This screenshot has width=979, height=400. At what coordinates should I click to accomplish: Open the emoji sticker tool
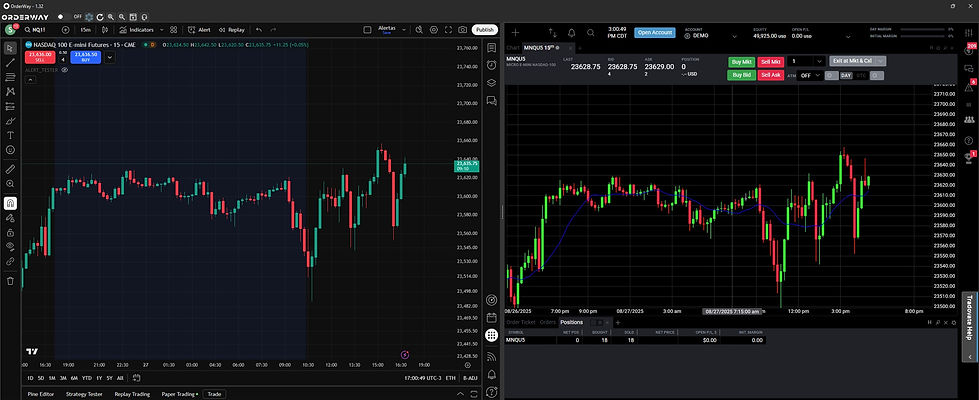[x=10, y=150]
